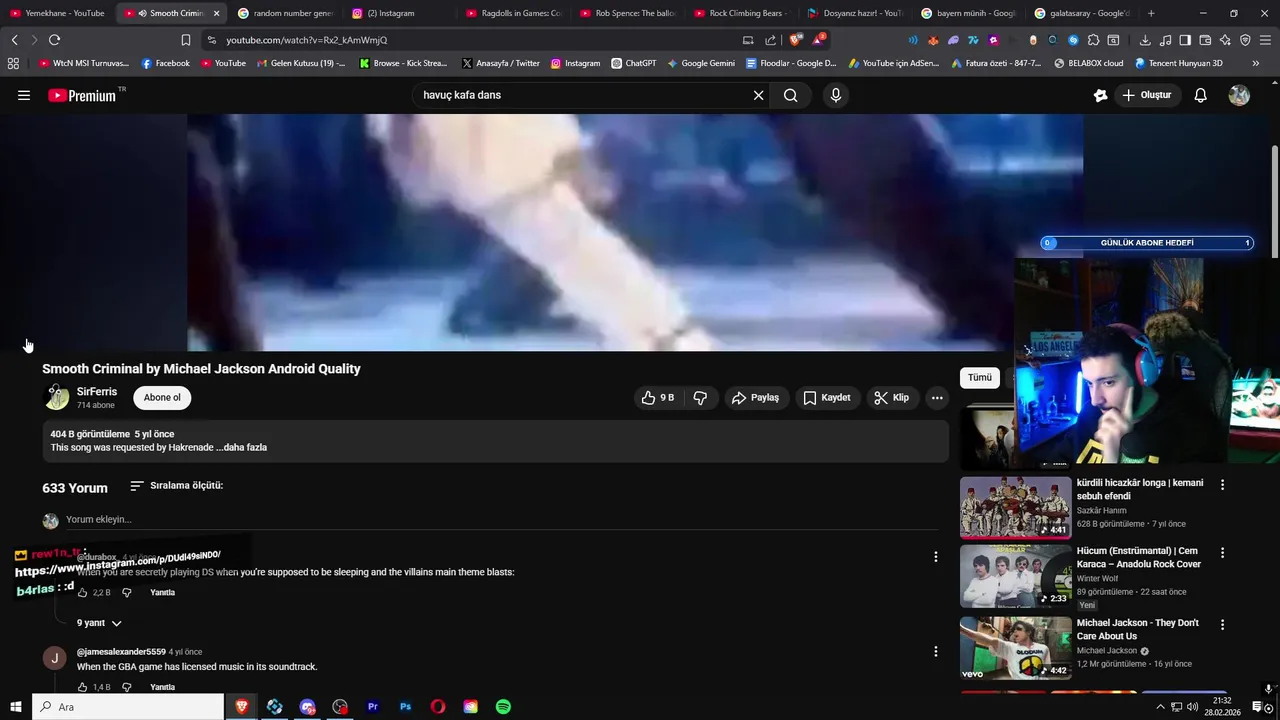
Task: Reply to durabox comment with Yanıtla
Action: [162, 592]
